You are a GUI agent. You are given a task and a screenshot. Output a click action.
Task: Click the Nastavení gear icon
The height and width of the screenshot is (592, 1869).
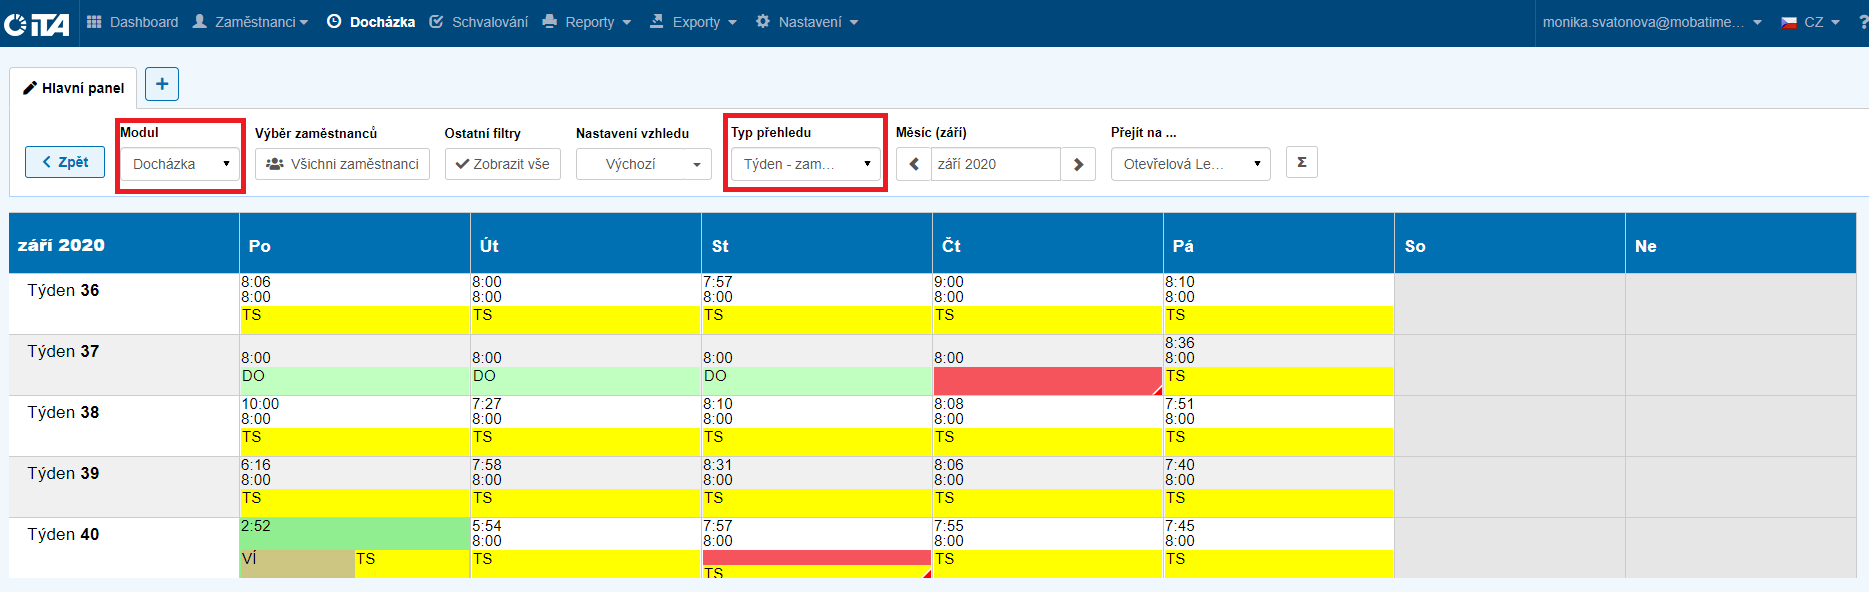(763, 22)
